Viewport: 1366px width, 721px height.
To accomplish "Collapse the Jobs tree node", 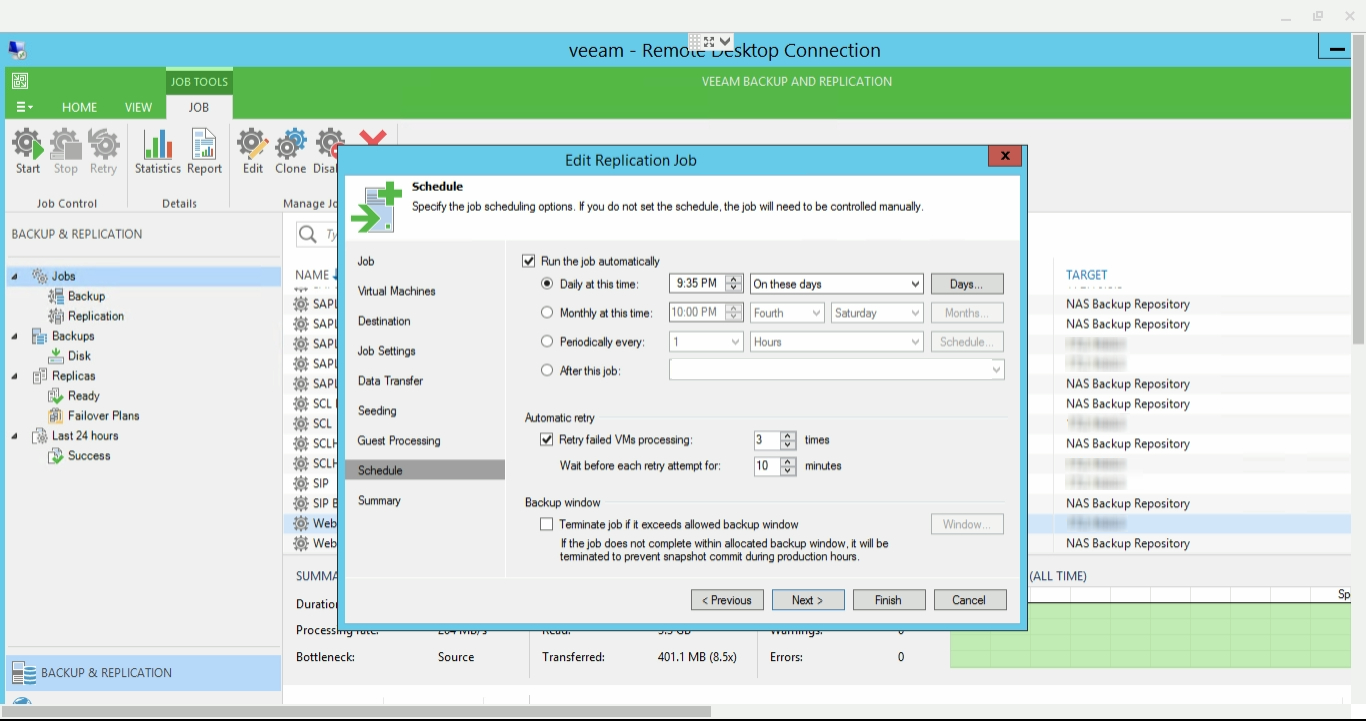I will point(15,277).
